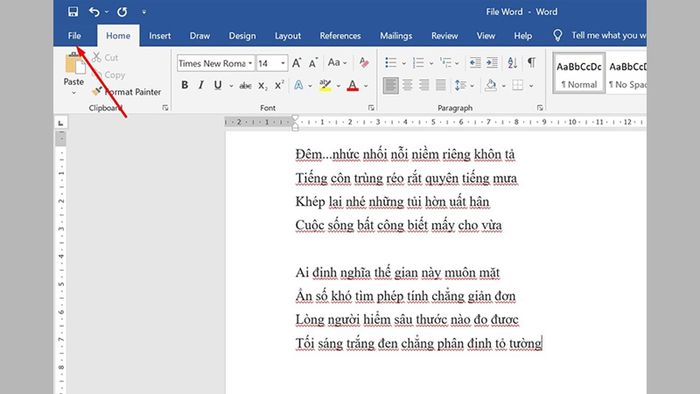Switch to the Design tab

(x=242, y=36)
